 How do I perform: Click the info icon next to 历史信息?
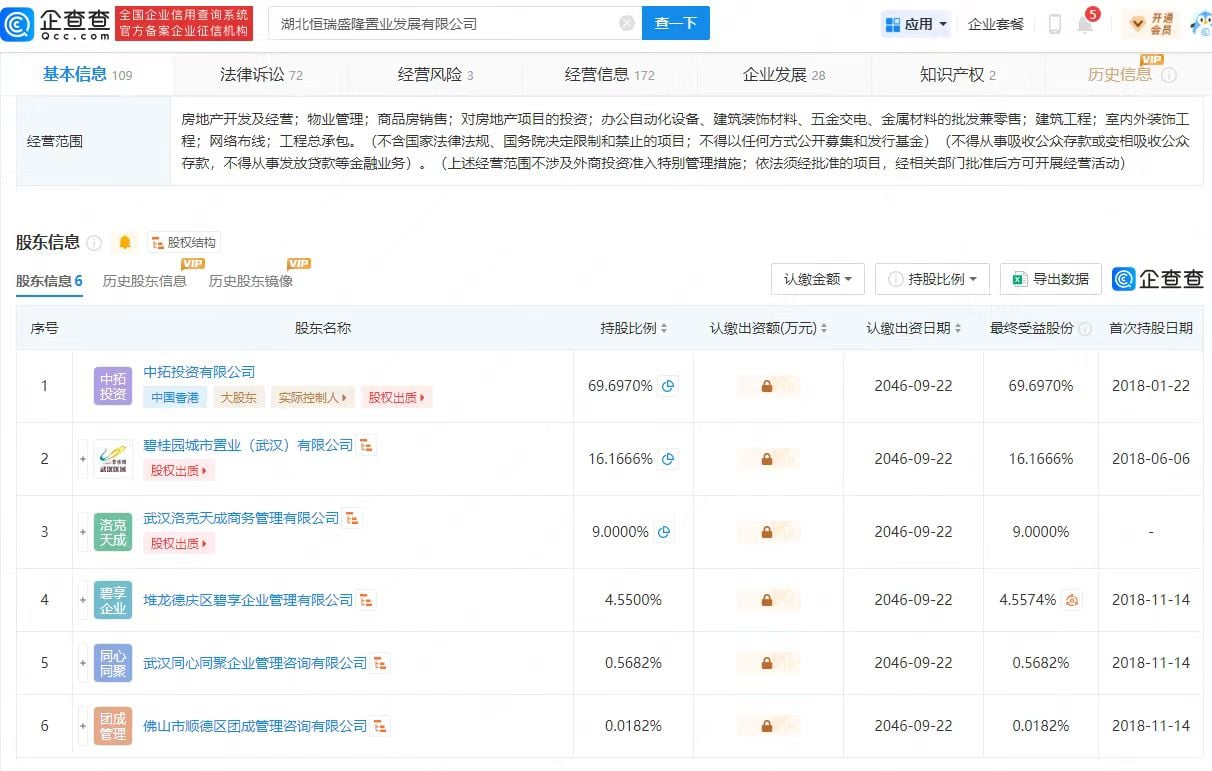[x=1168, y=75]
